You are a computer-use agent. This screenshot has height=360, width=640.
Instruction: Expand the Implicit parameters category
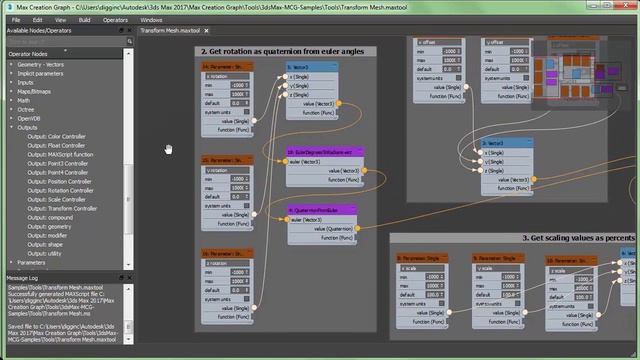11,73
